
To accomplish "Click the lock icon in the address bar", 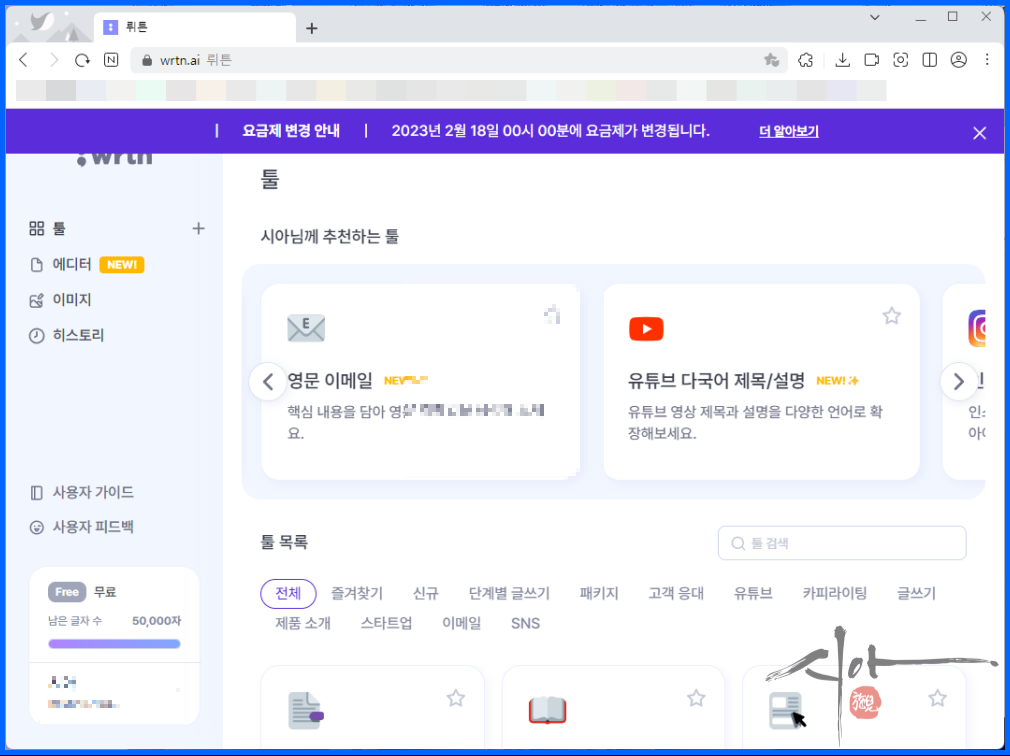I will (x=147, y=61).
